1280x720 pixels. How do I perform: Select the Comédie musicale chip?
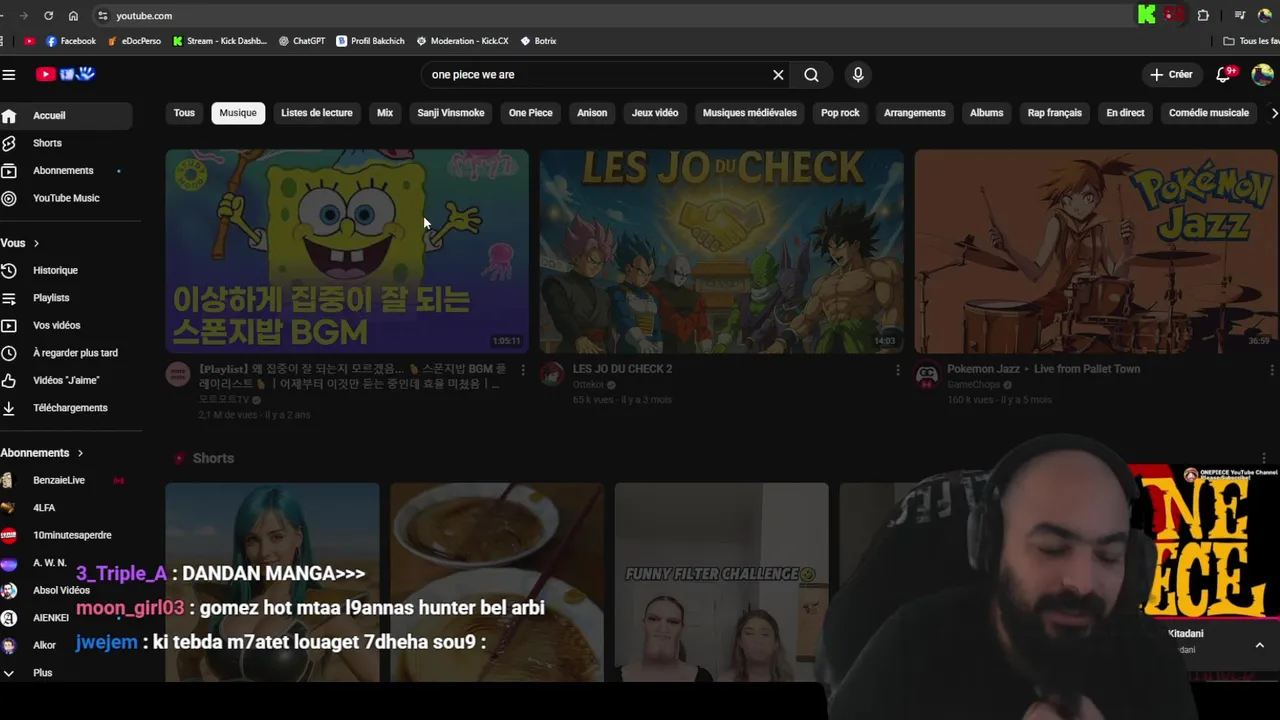click(1209, 113)
